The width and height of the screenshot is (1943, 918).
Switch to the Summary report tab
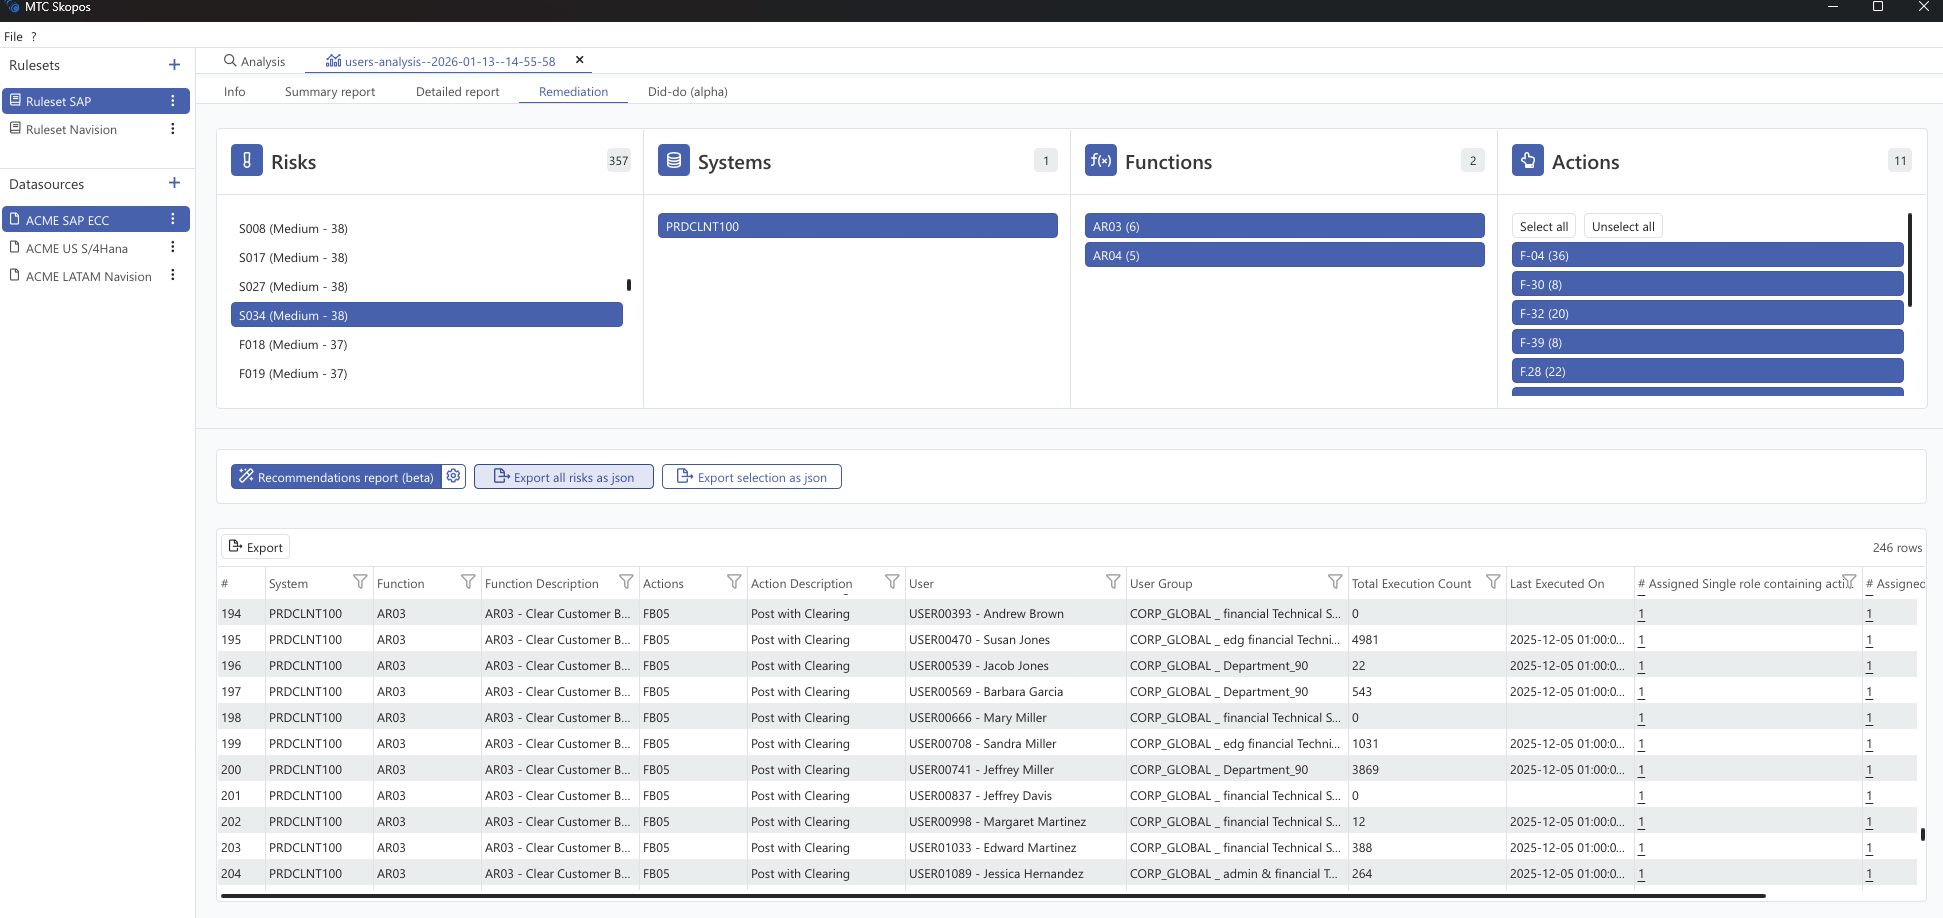(329, 91)
